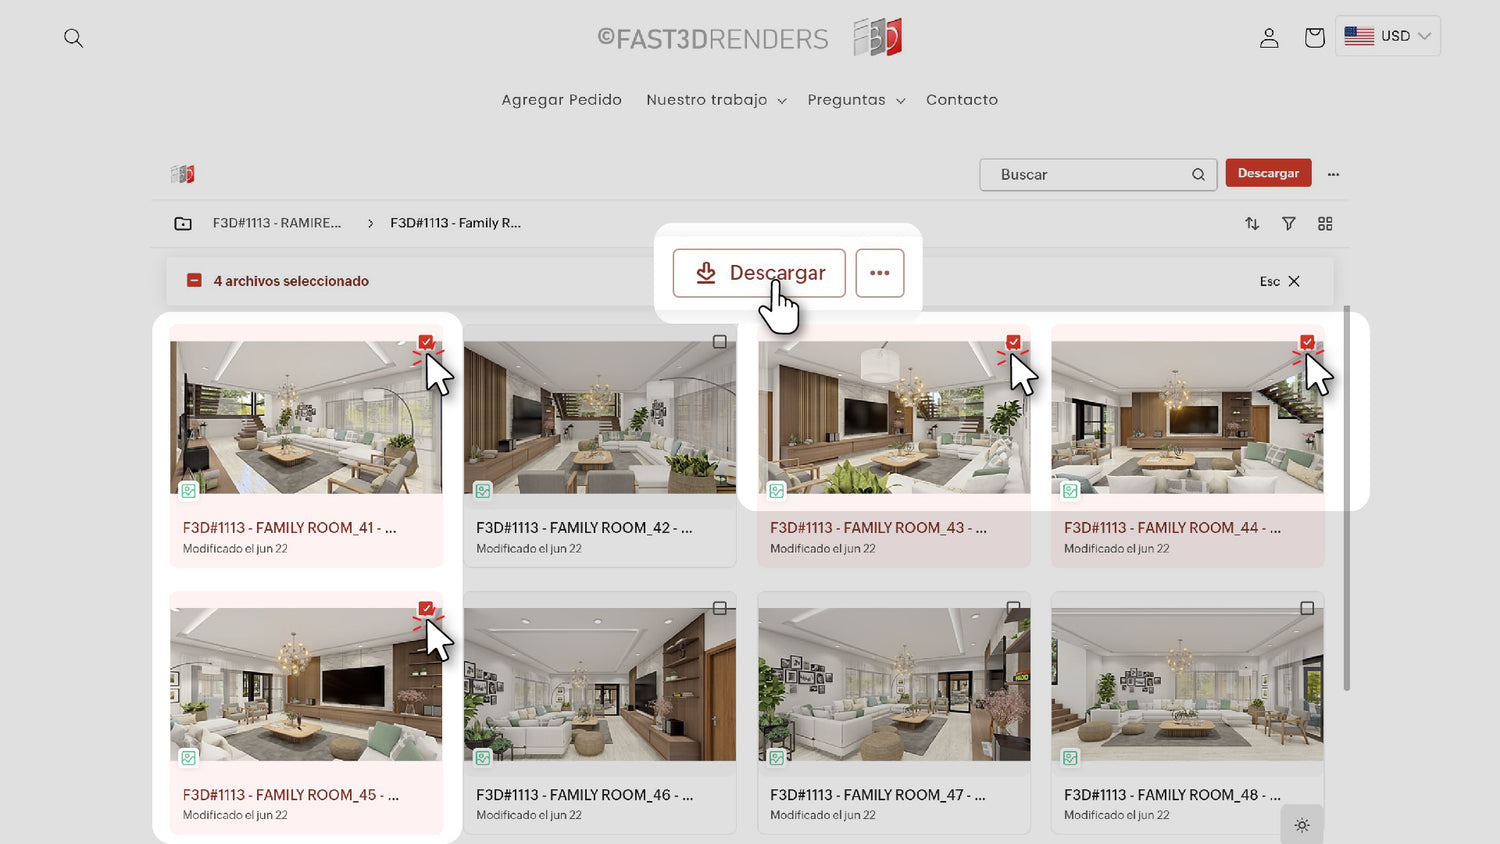
Task: Check the FAMILY ROOM_42 checkbox
Action: [719, 342]
